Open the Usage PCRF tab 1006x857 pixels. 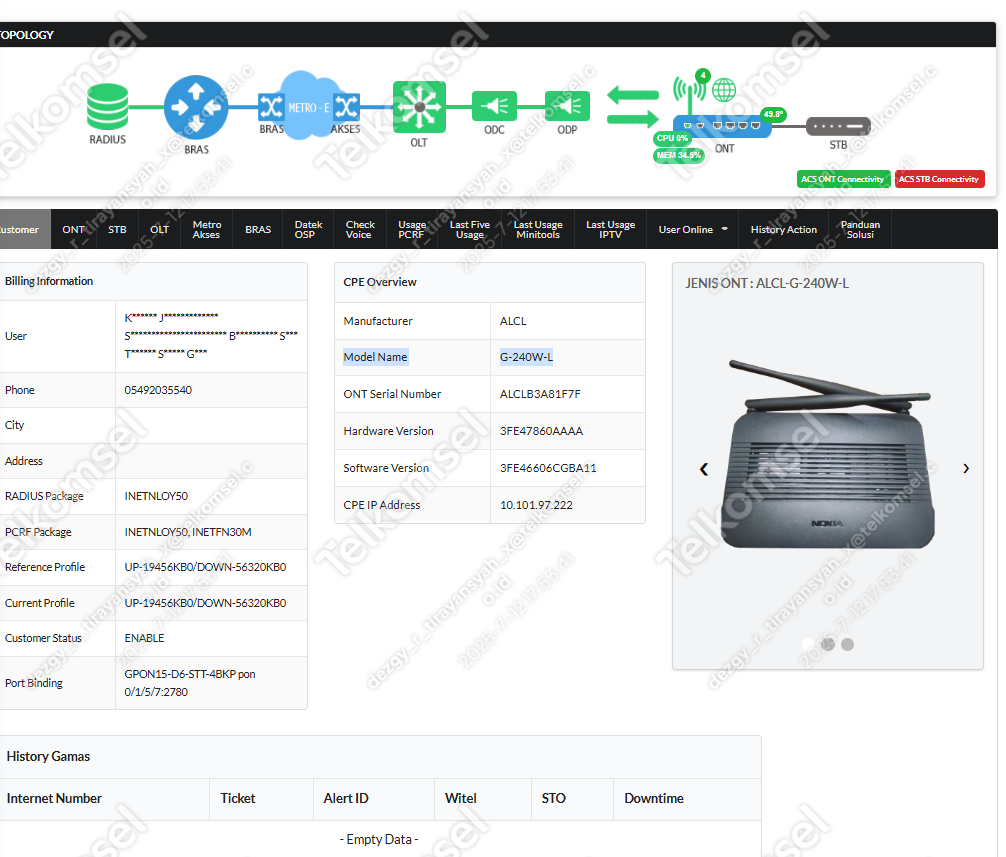pos(412,230)
